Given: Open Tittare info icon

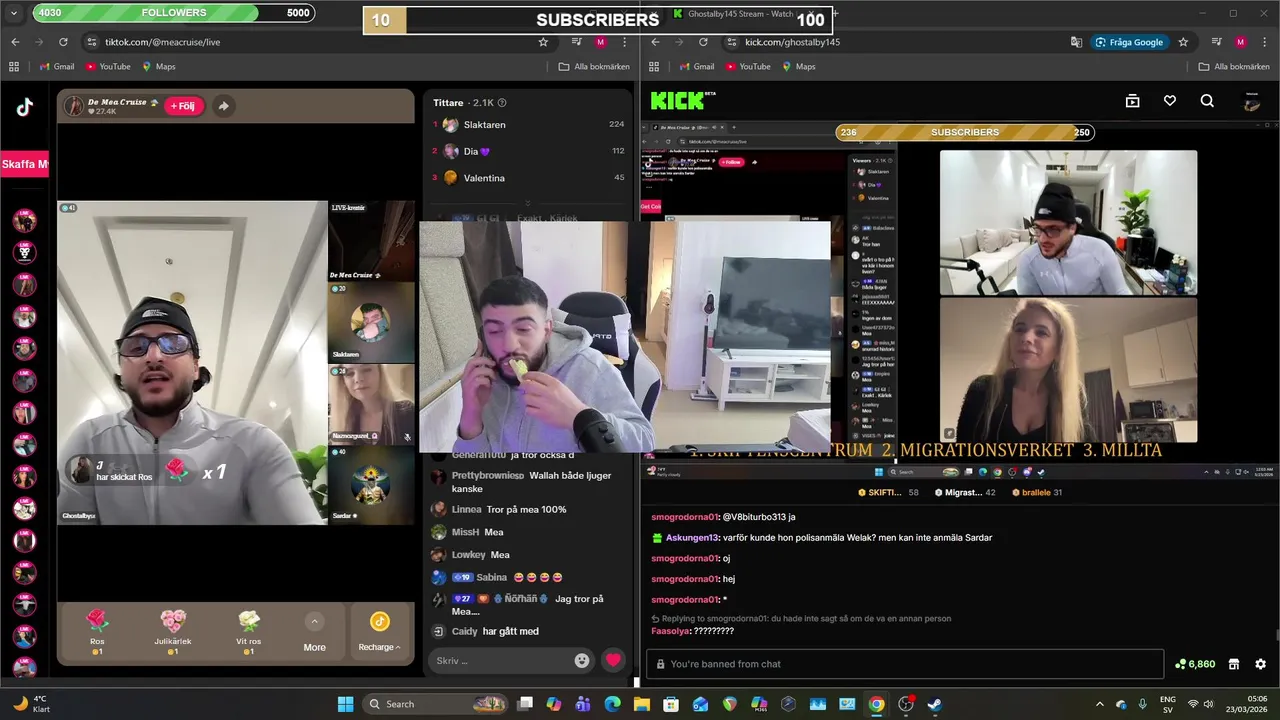Looking at the screenshot, I should click(x=502, y=103).
